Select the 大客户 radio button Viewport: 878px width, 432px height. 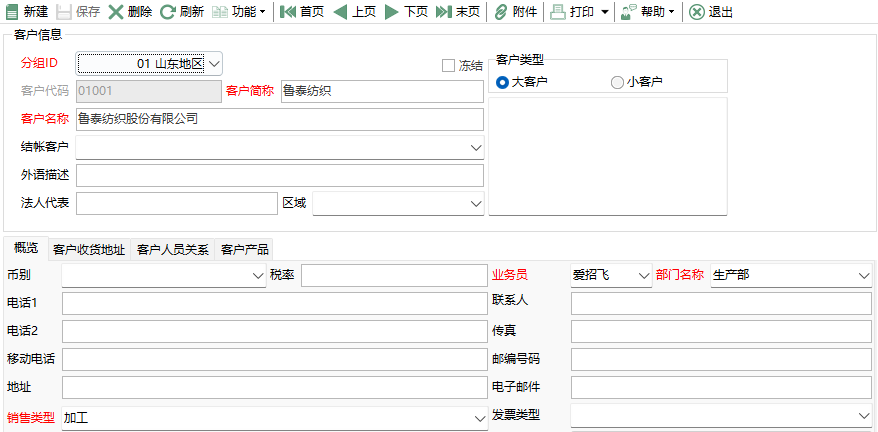503,82
